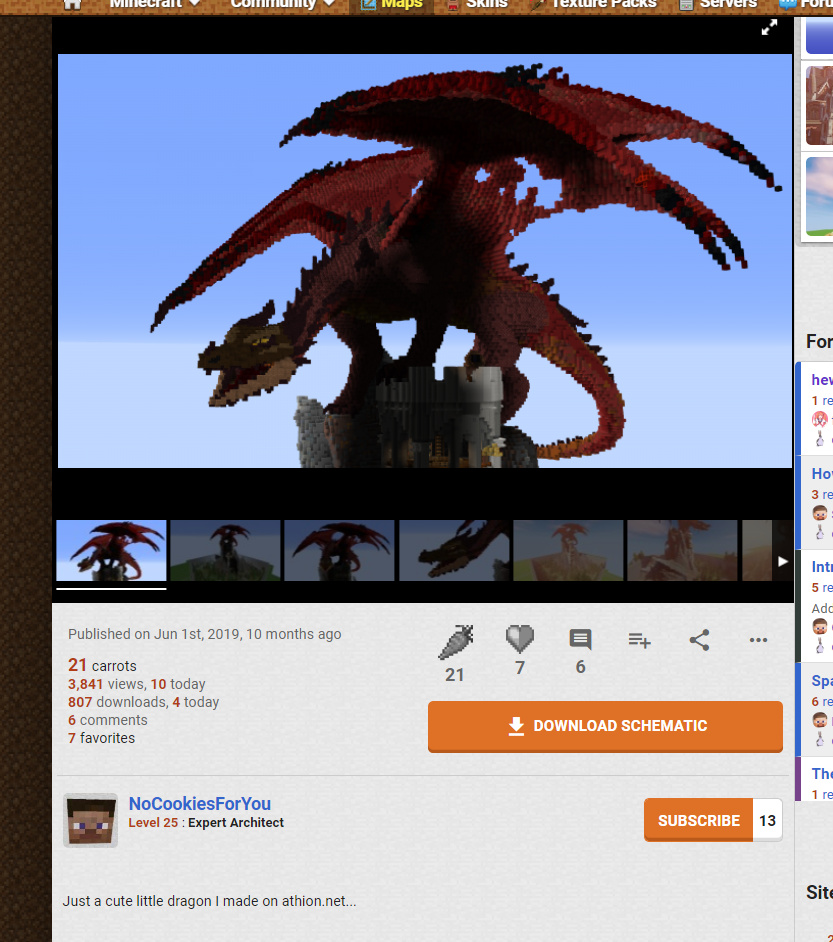Click the '807 downloads, 4 today' text
Screen dimensions: 833x942
click(144, 702)
